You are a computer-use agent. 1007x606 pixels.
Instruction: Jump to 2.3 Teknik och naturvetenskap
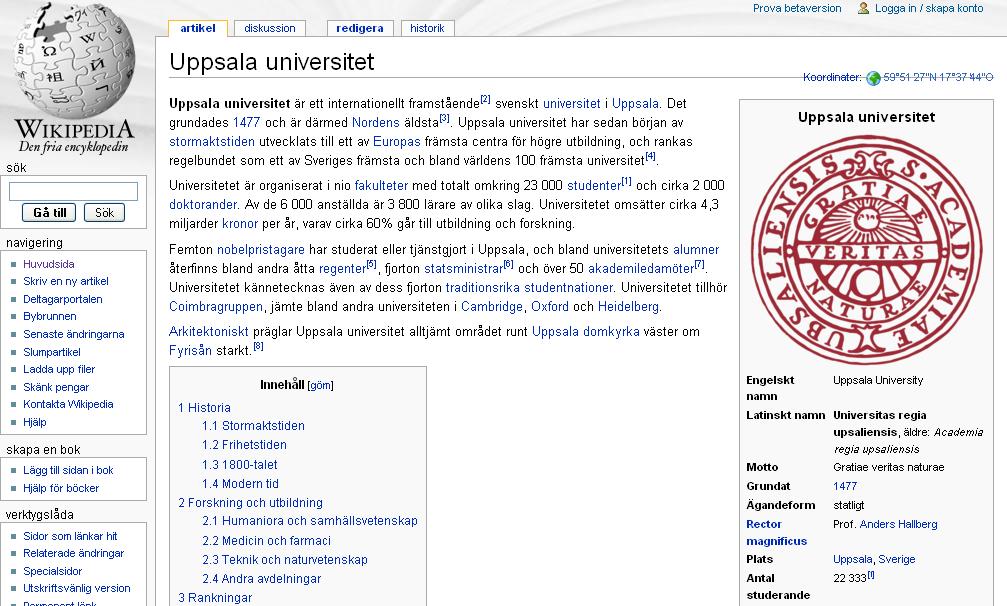(285, 560)
